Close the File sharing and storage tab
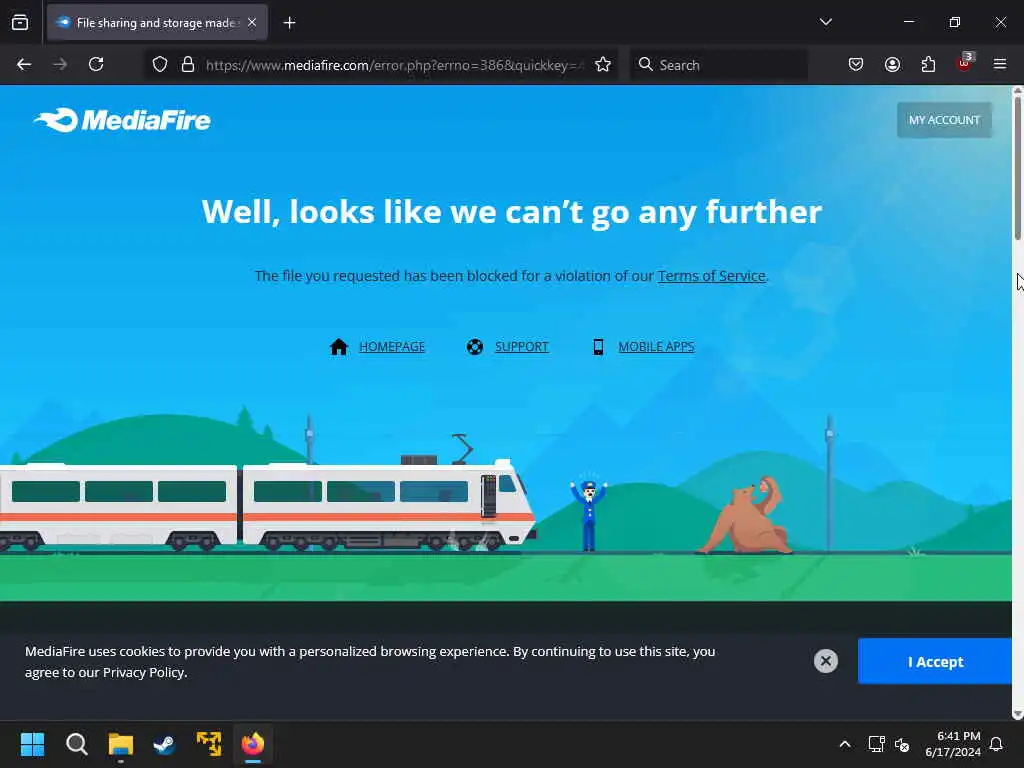1024x768 pixels. click(252, 23)
